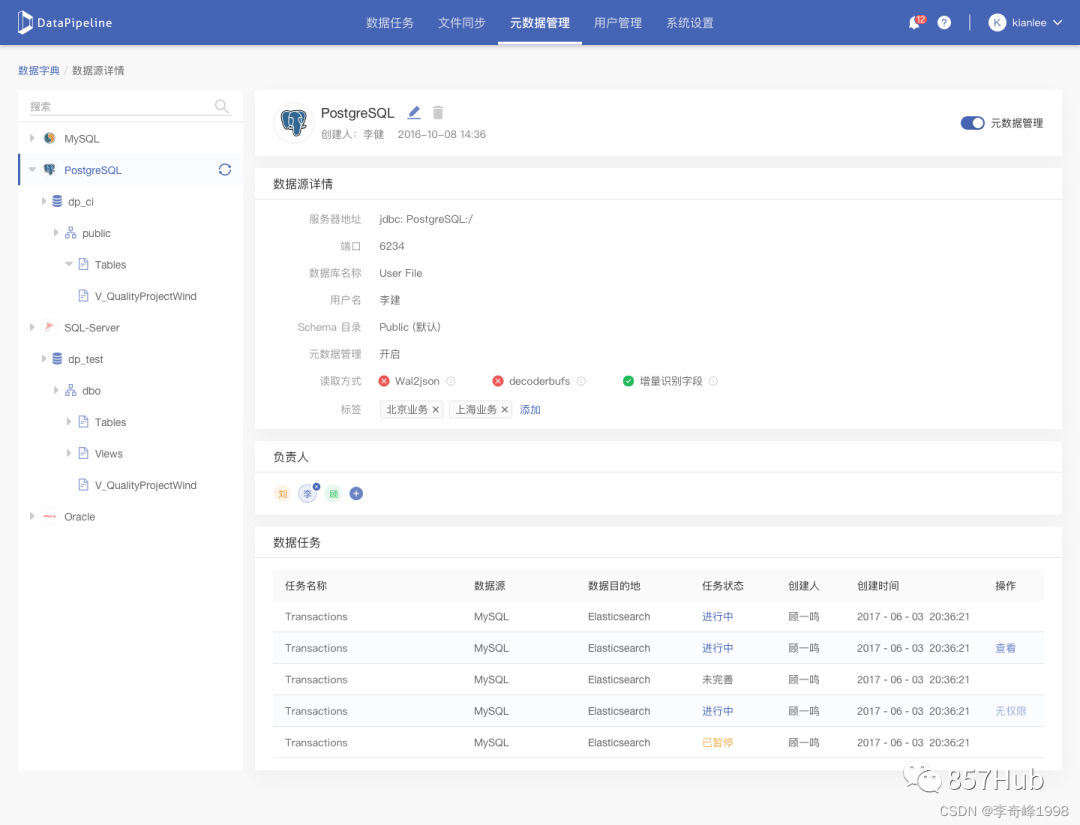Viewport: 1080px width, 825px height.
Task: Click the dp_test database icon
Action: [57, 359]
